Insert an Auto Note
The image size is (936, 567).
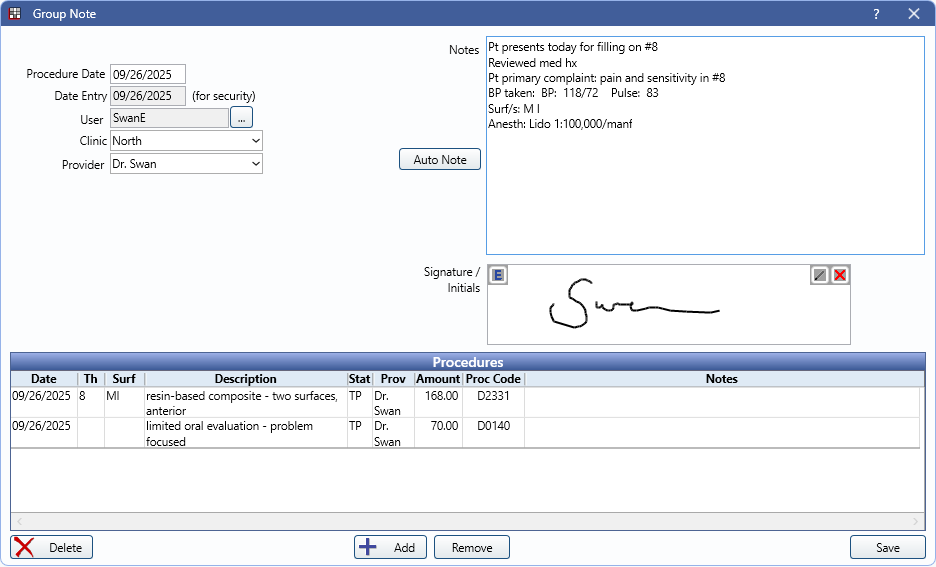tap(440, 160)
